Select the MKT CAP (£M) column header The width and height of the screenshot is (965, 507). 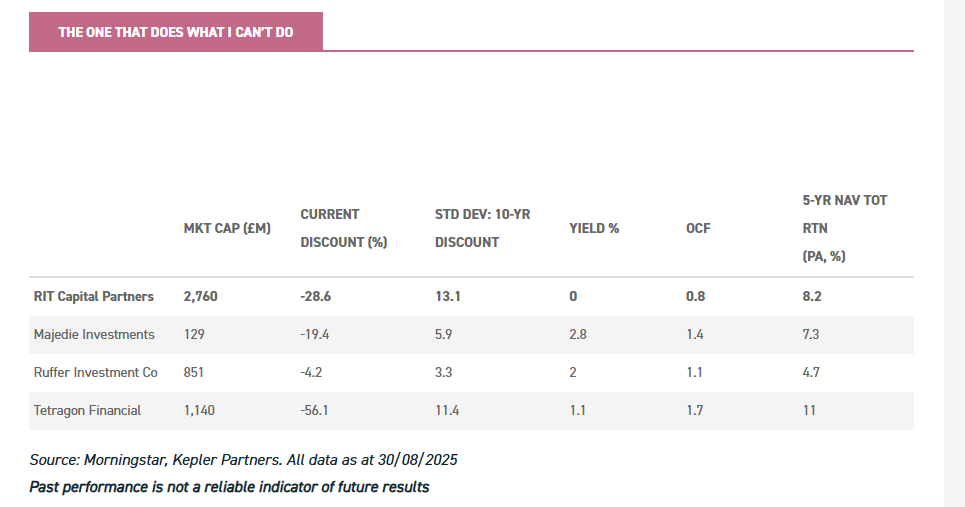[227, 228]
